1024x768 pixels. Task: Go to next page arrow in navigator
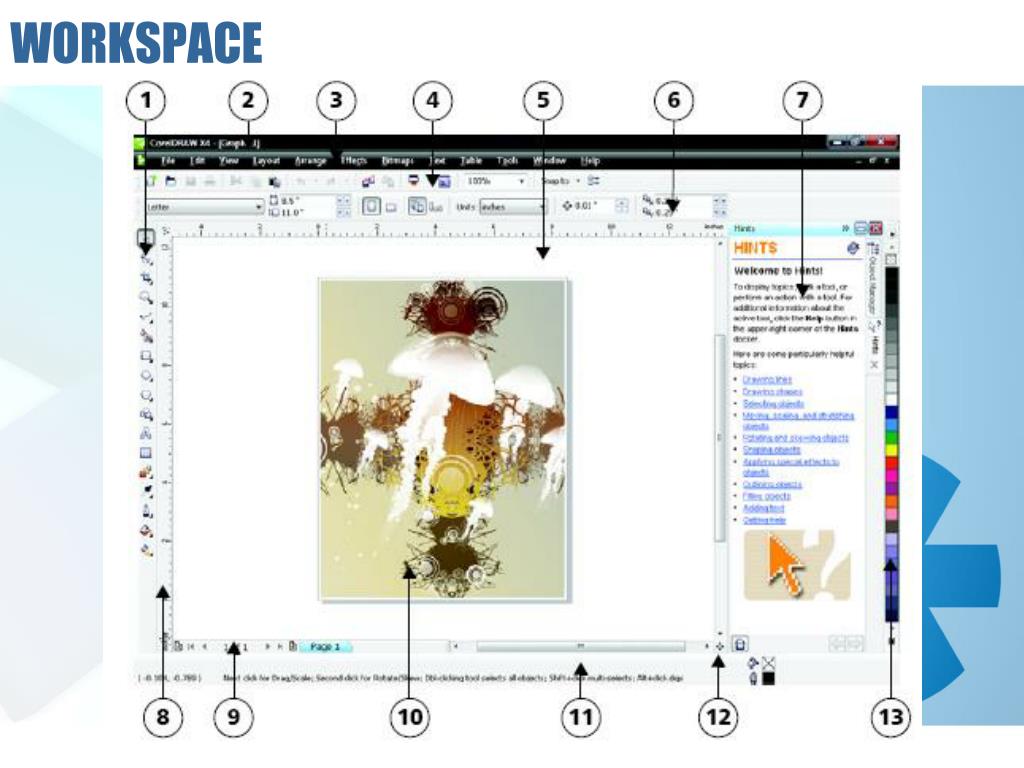pos(267,647)
